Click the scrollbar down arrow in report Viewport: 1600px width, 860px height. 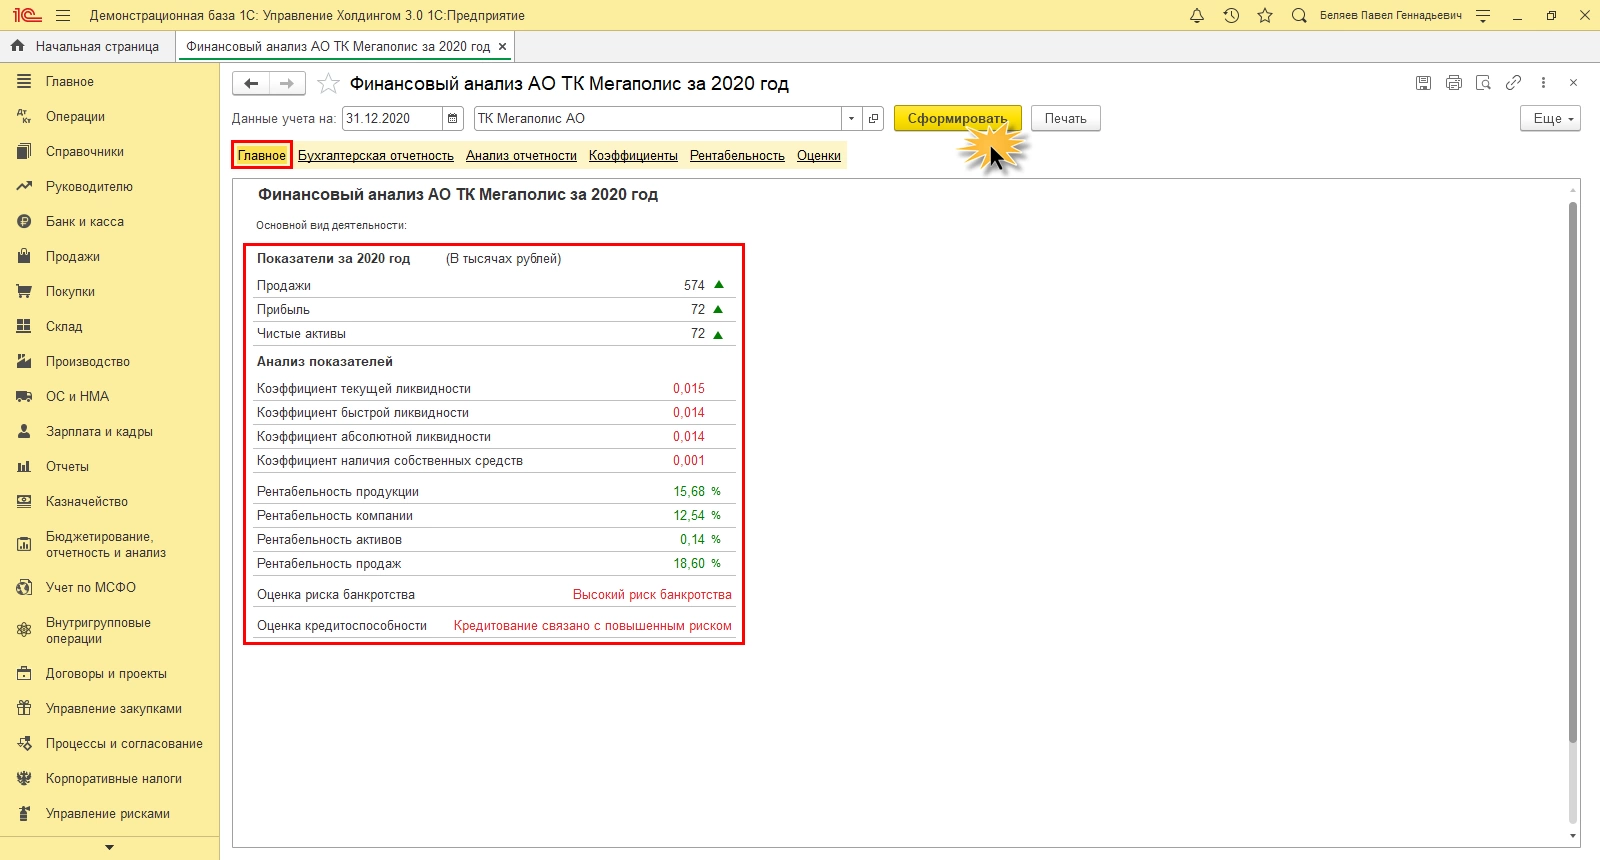coord(1572,836)
